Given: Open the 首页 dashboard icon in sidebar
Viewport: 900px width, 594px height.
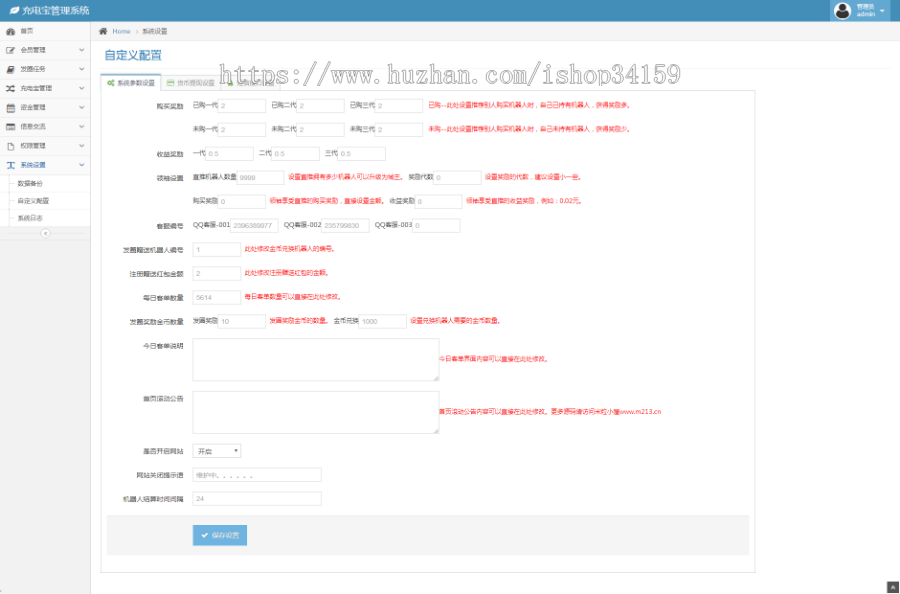Looking at the screenshot, I should point(10,31).
